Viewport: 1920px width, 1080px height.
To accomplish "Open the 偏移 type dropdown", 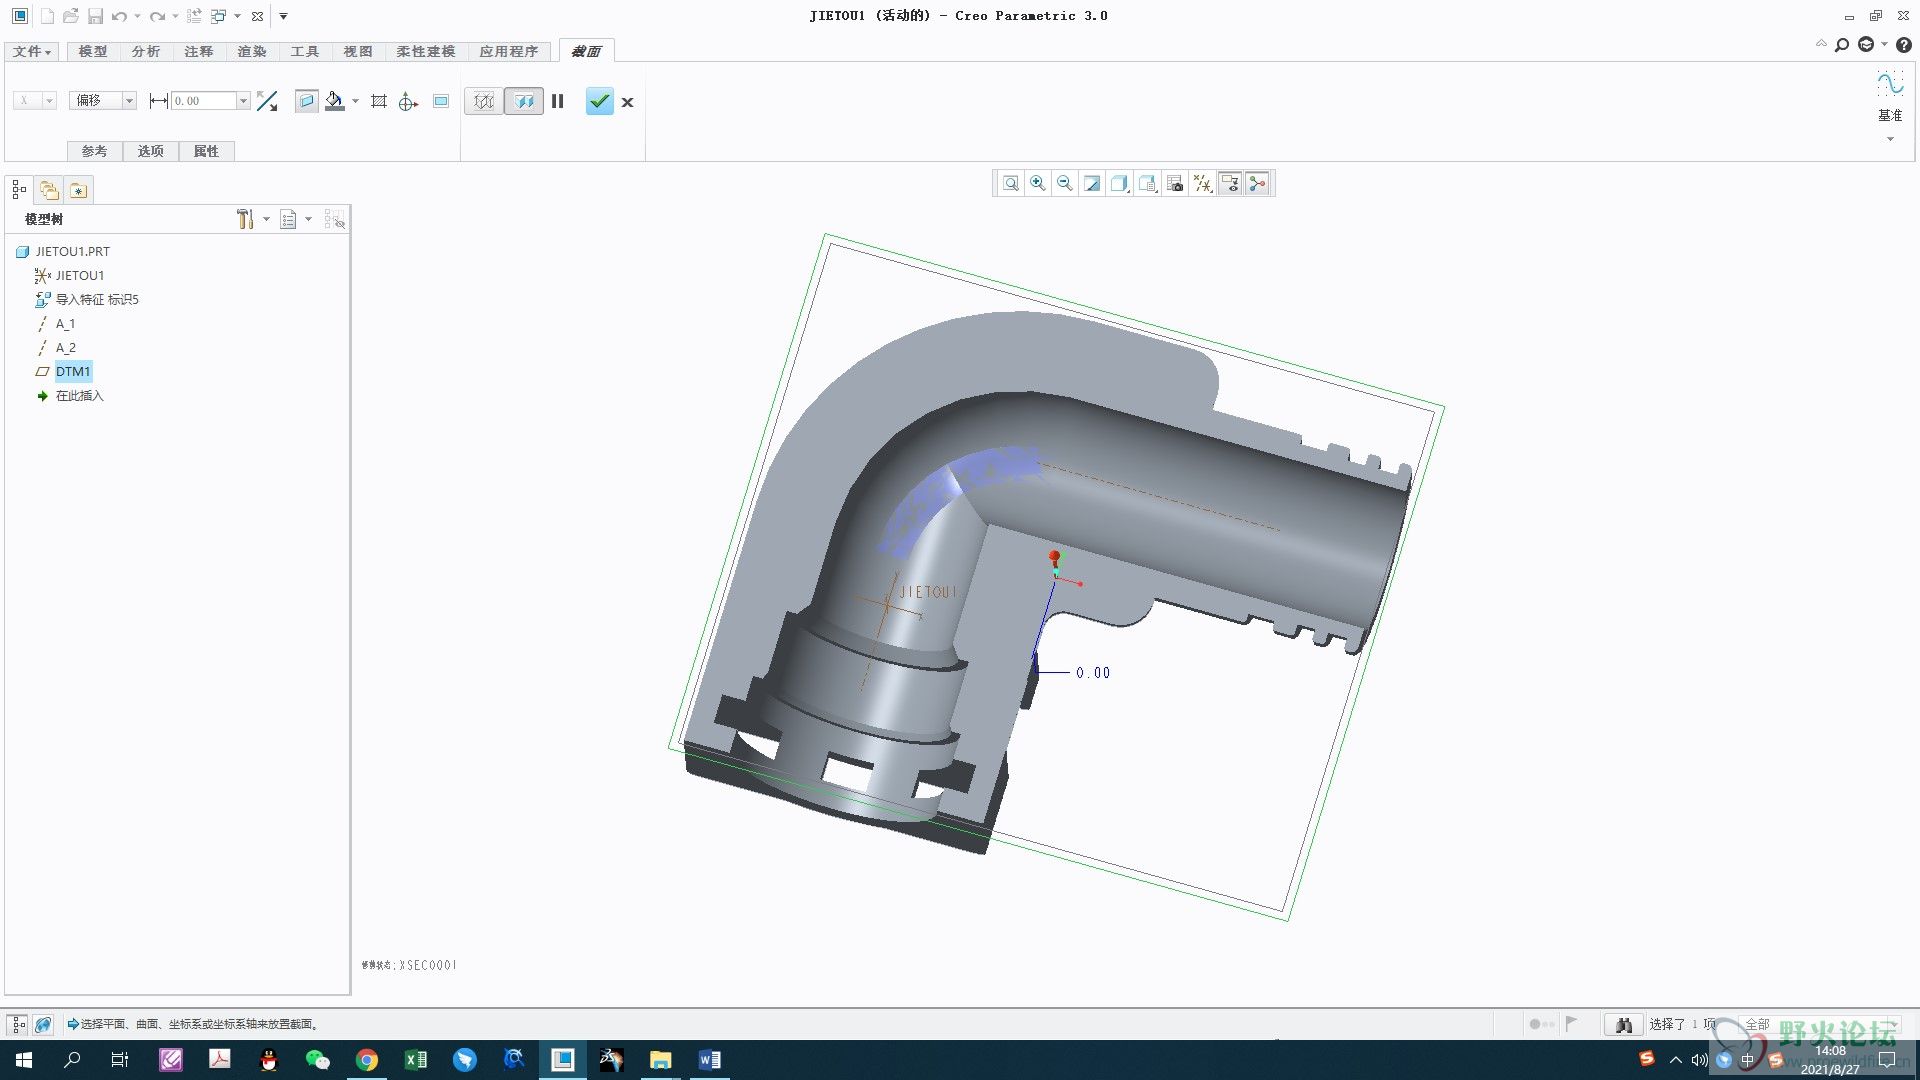I will tap(102, 101).
